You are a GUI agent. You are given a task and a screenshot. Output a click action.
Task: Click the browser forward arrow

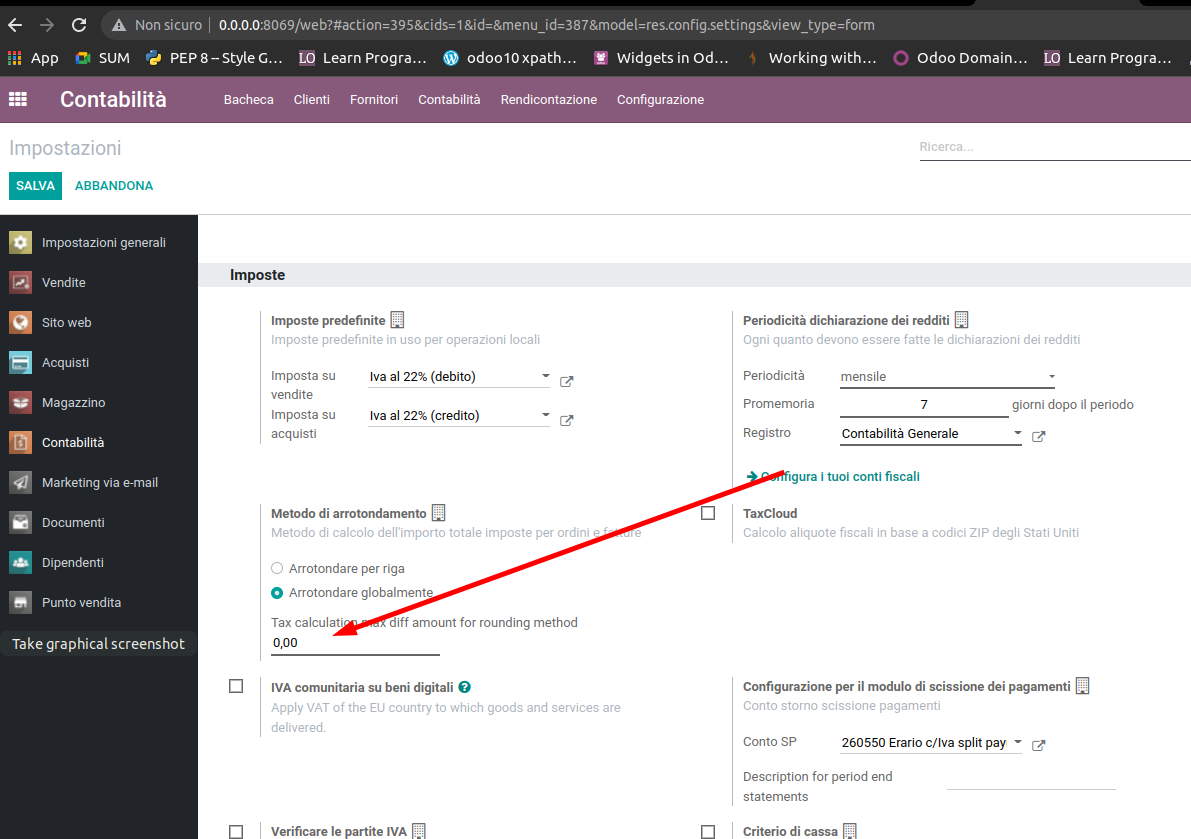pyautogui.click(x=47, y=25)
